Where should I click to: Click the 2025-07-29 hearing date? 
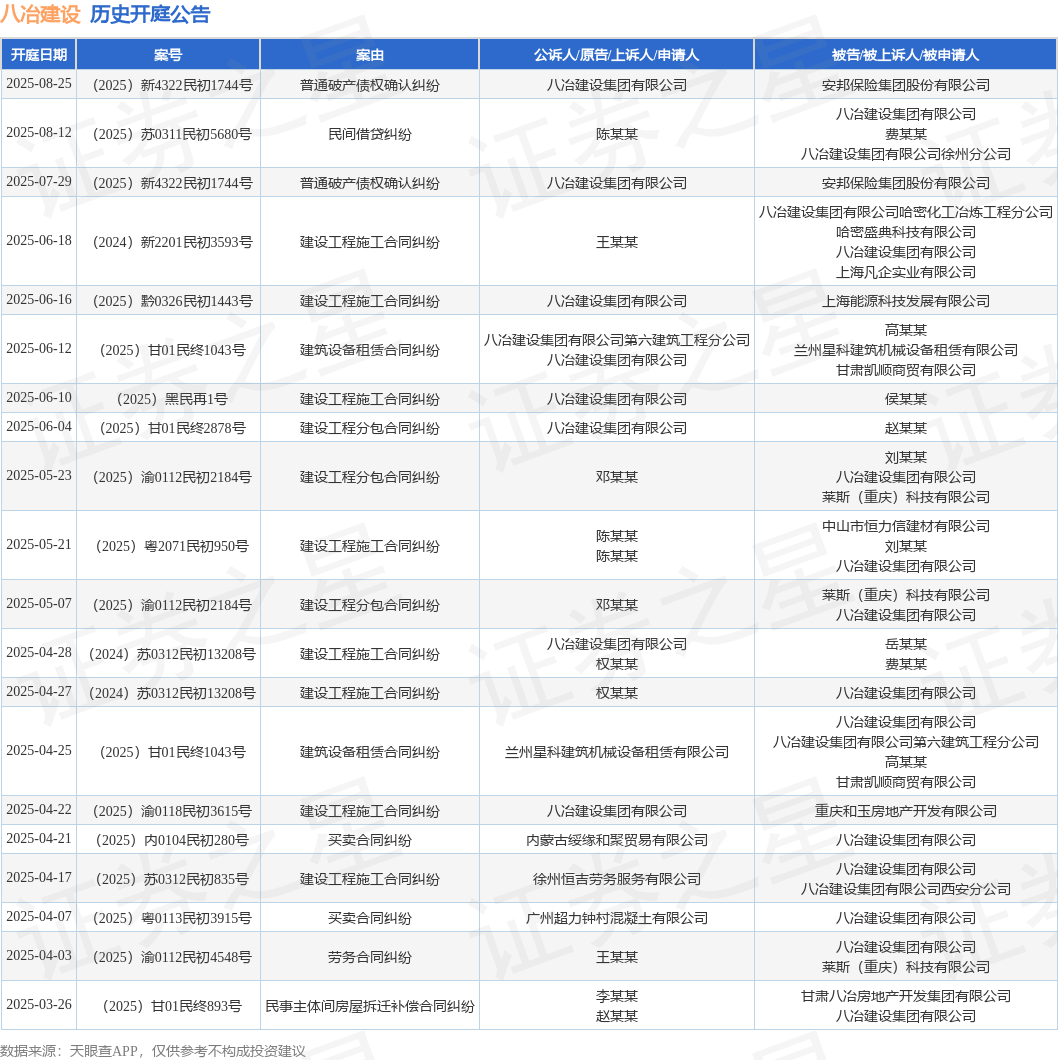coord(39,182)
